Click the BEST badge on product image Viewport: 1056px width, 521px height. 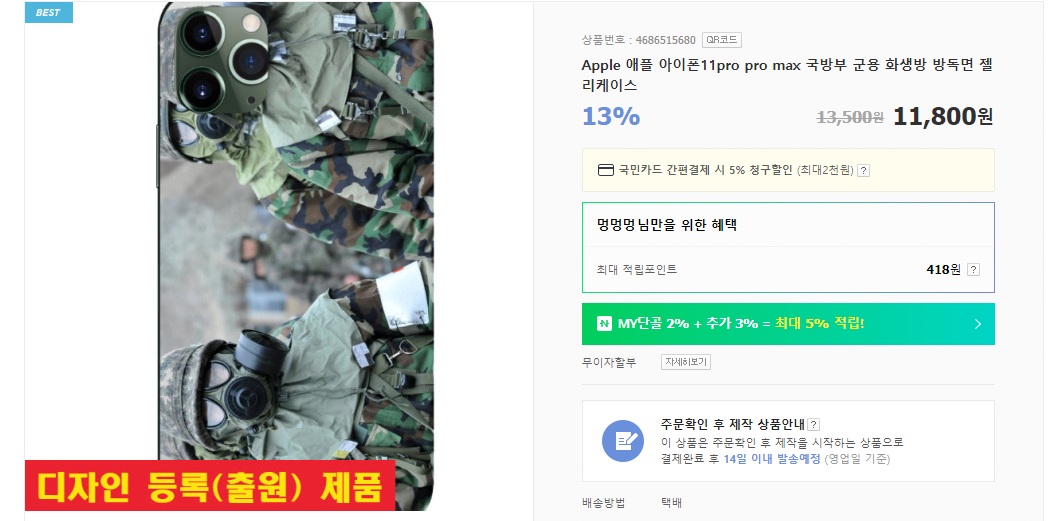pyautogui.click(x=48, y=12)
